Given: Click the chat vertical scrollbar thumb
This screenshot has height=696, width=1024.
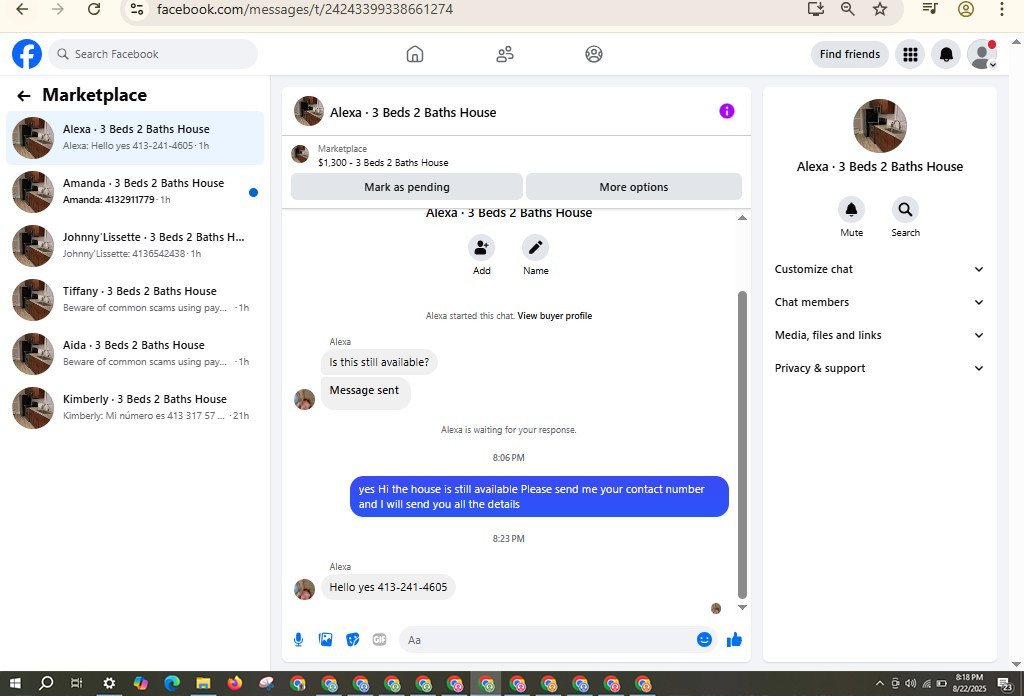Looking at the screenshot, I should click(742, 445).
